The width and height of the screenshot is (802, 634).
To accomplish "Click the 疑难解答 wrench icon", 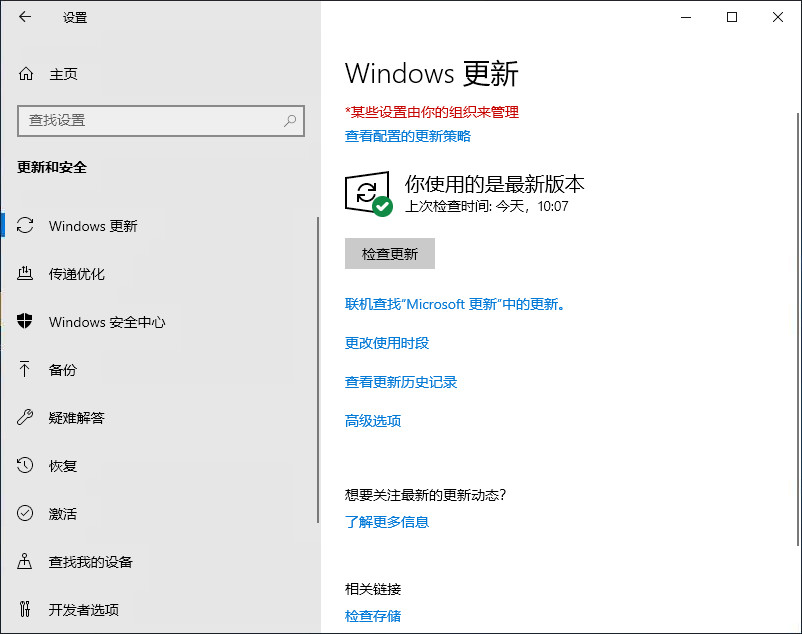I will 25,417.
